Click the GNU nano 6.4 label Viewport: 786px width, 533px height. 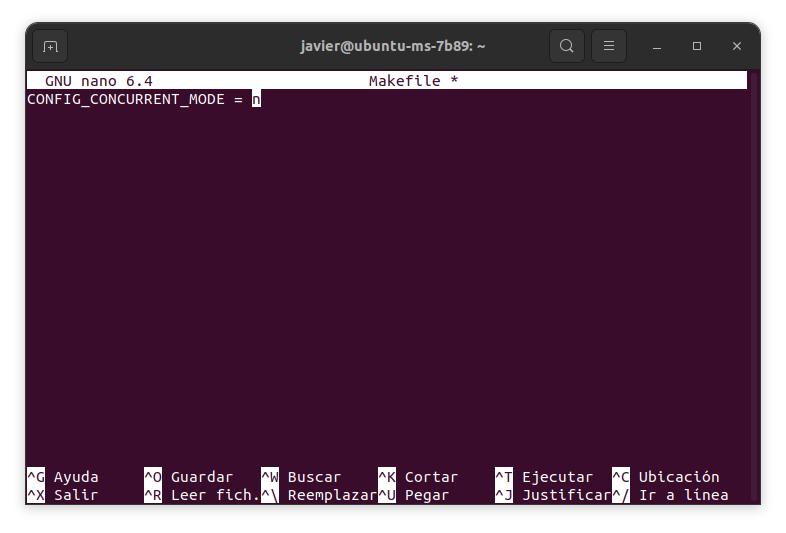[x=99, y=81]
